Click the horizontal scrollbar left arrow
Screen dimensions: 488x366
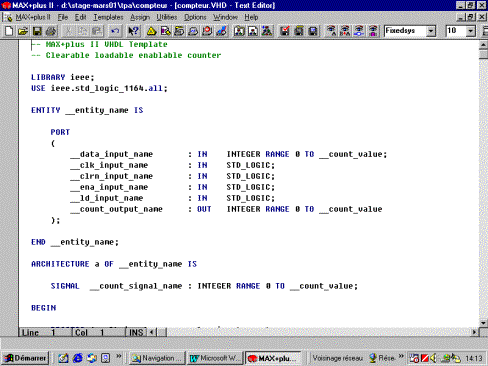152,332
